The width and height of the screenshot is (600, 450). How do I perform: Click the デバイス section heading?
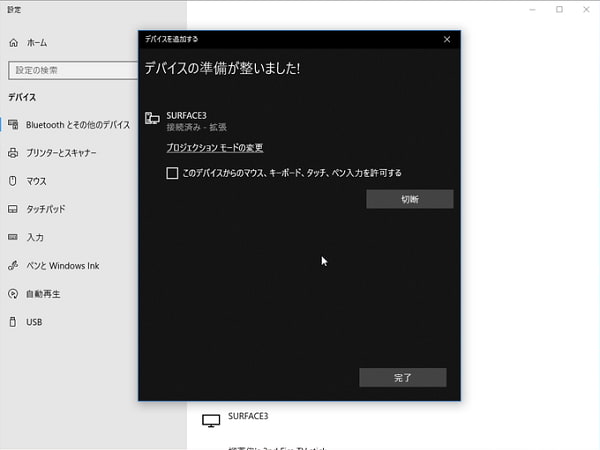tap(22, 97)
